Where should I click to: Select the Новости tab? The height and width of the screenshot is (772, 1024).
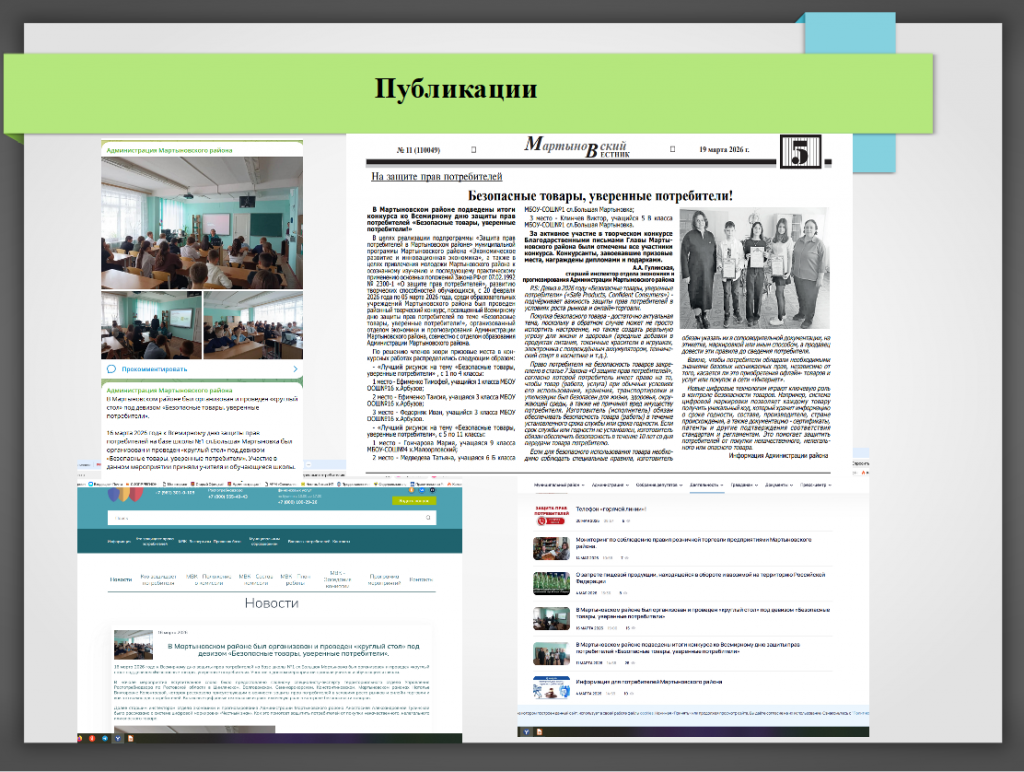(121, 579)
